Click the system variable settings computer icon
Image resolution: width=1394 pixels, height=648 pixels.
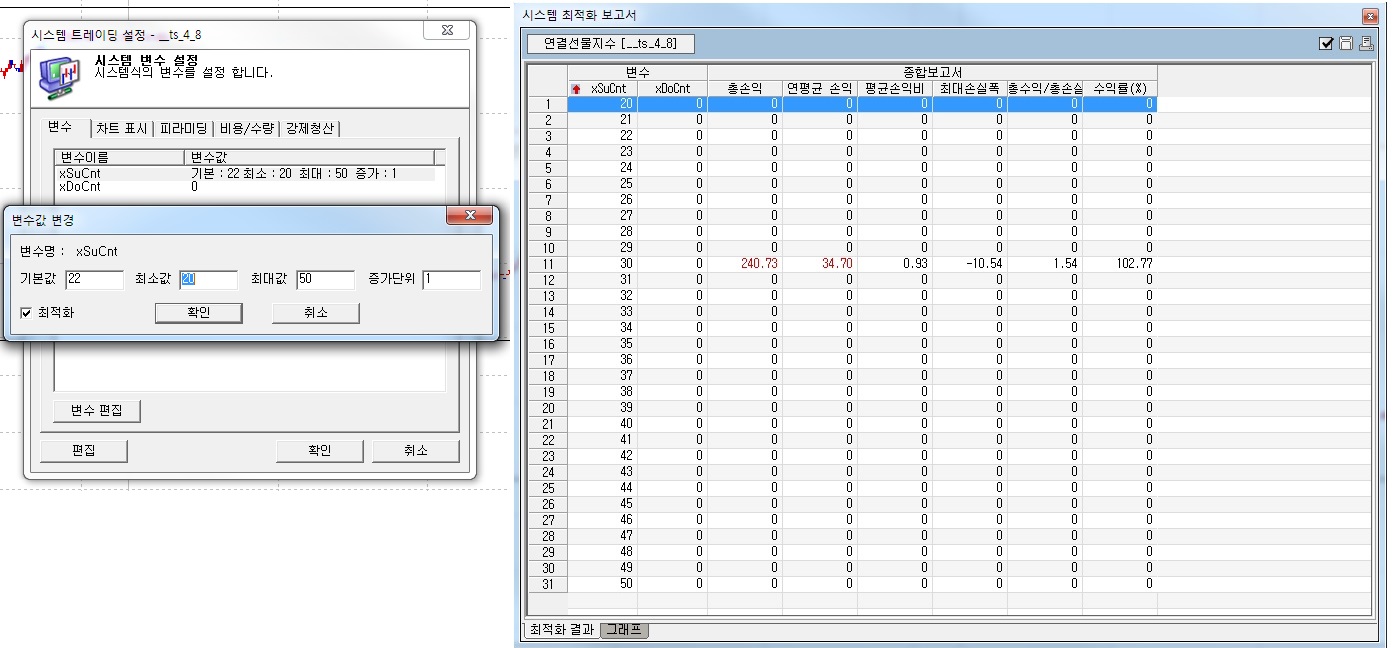58,76
